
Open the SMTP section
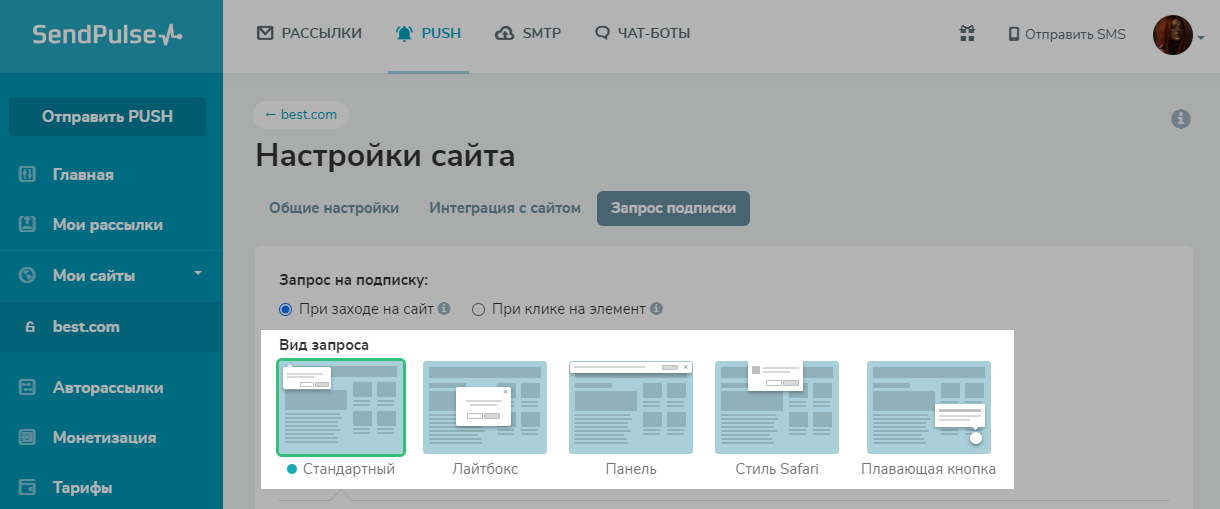point(528,33)
